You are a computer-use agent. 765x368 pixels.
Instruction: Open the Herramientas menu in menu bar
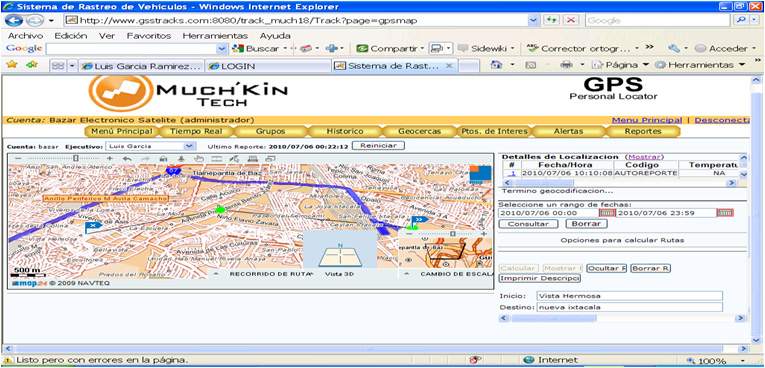pyautogui.click(x=215, y=36)
